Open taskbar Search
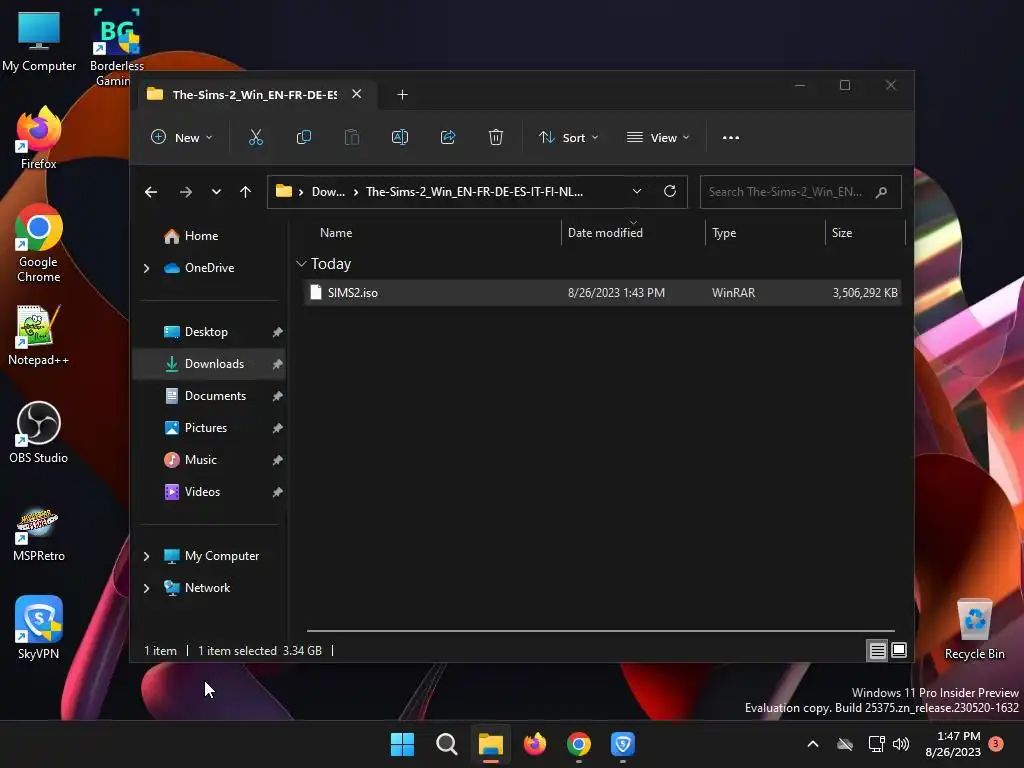This screenshot has width=1024, height=768. [447, 744]
